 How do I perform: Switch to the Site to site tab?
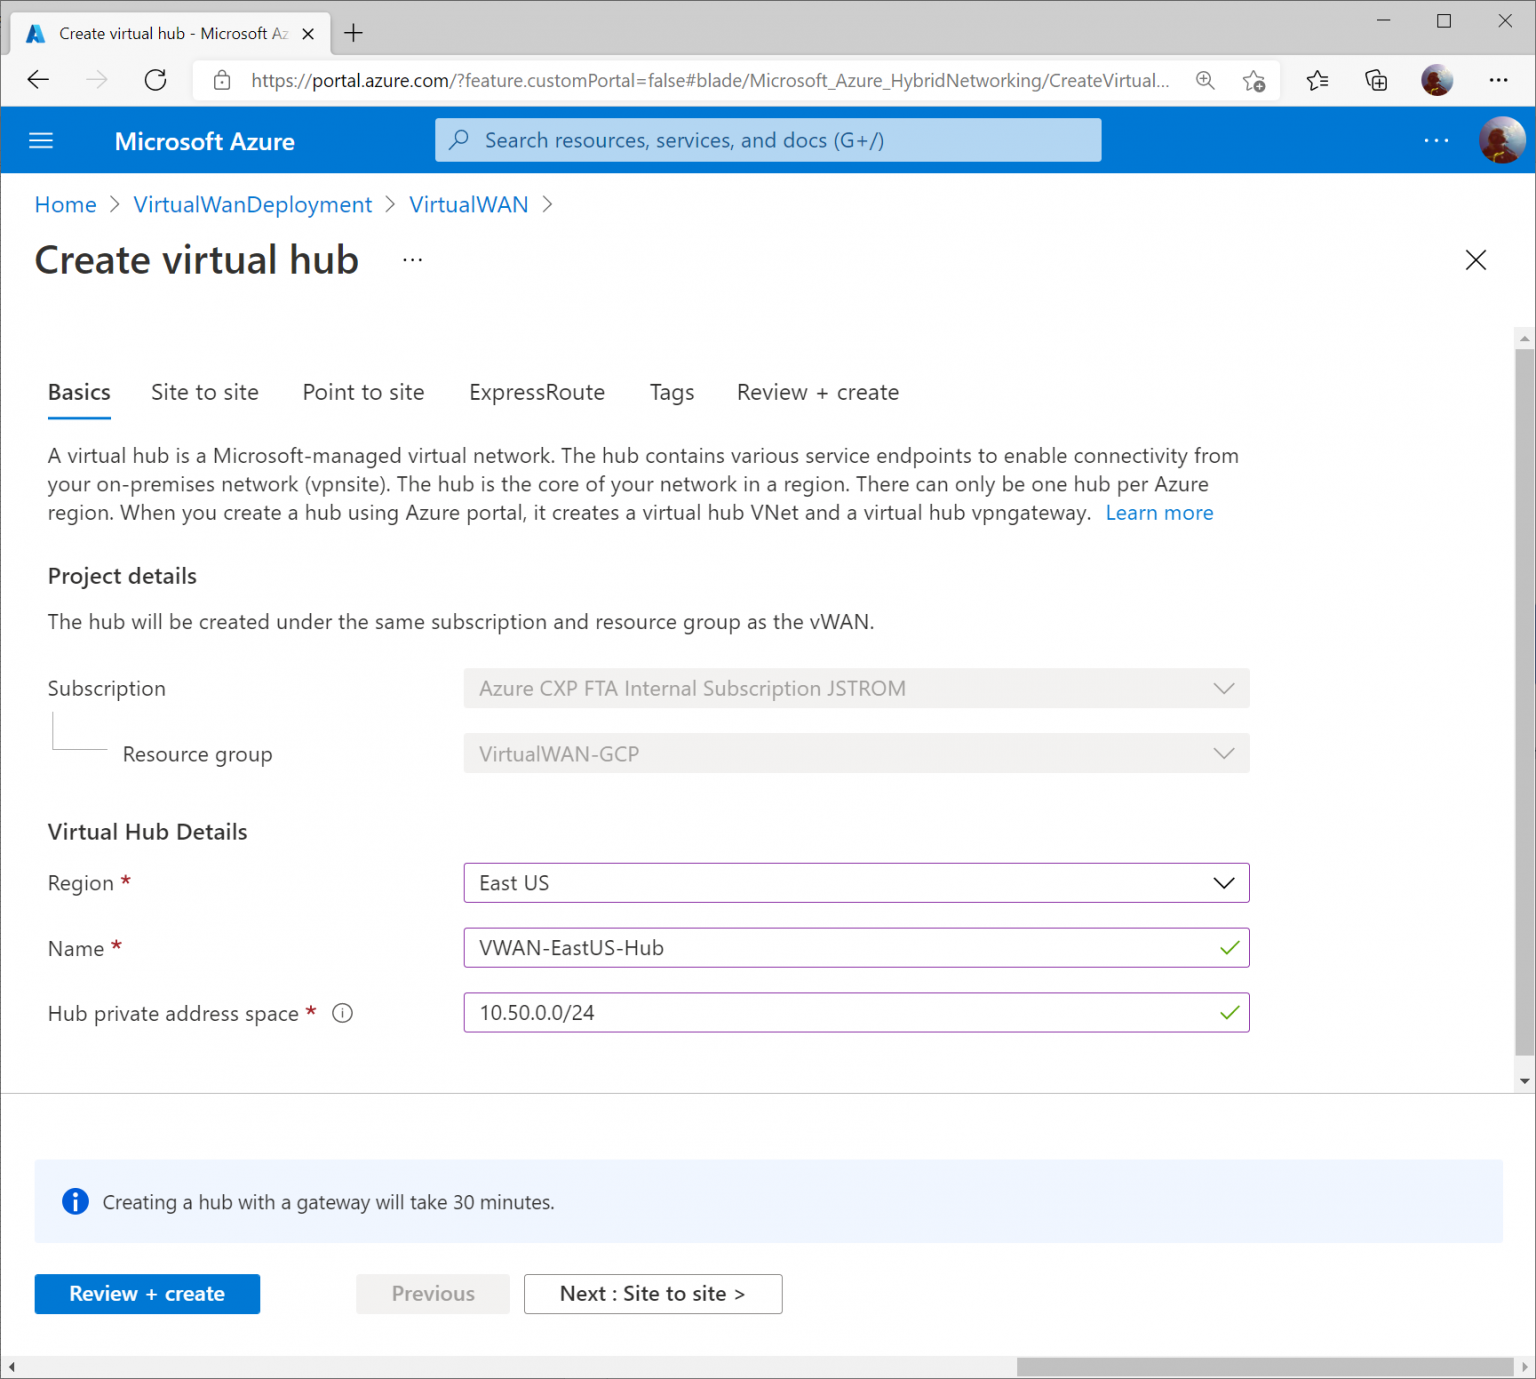(204, 392)
